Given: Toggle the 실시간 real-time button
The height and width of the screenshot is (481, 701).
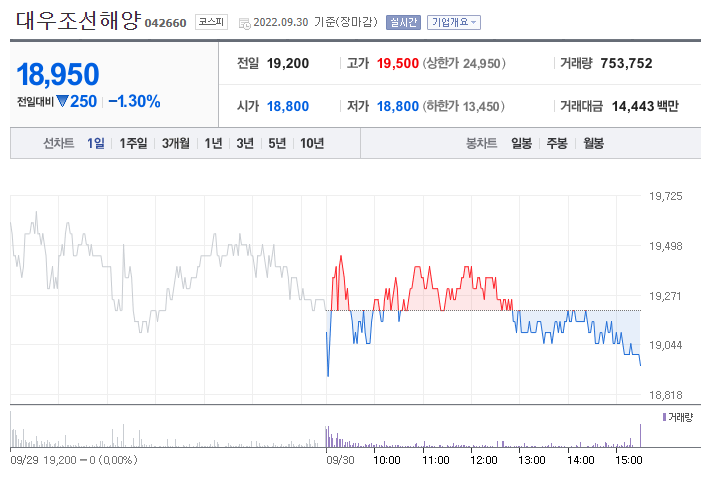Looking at the screenshot, I should point(403,22).
